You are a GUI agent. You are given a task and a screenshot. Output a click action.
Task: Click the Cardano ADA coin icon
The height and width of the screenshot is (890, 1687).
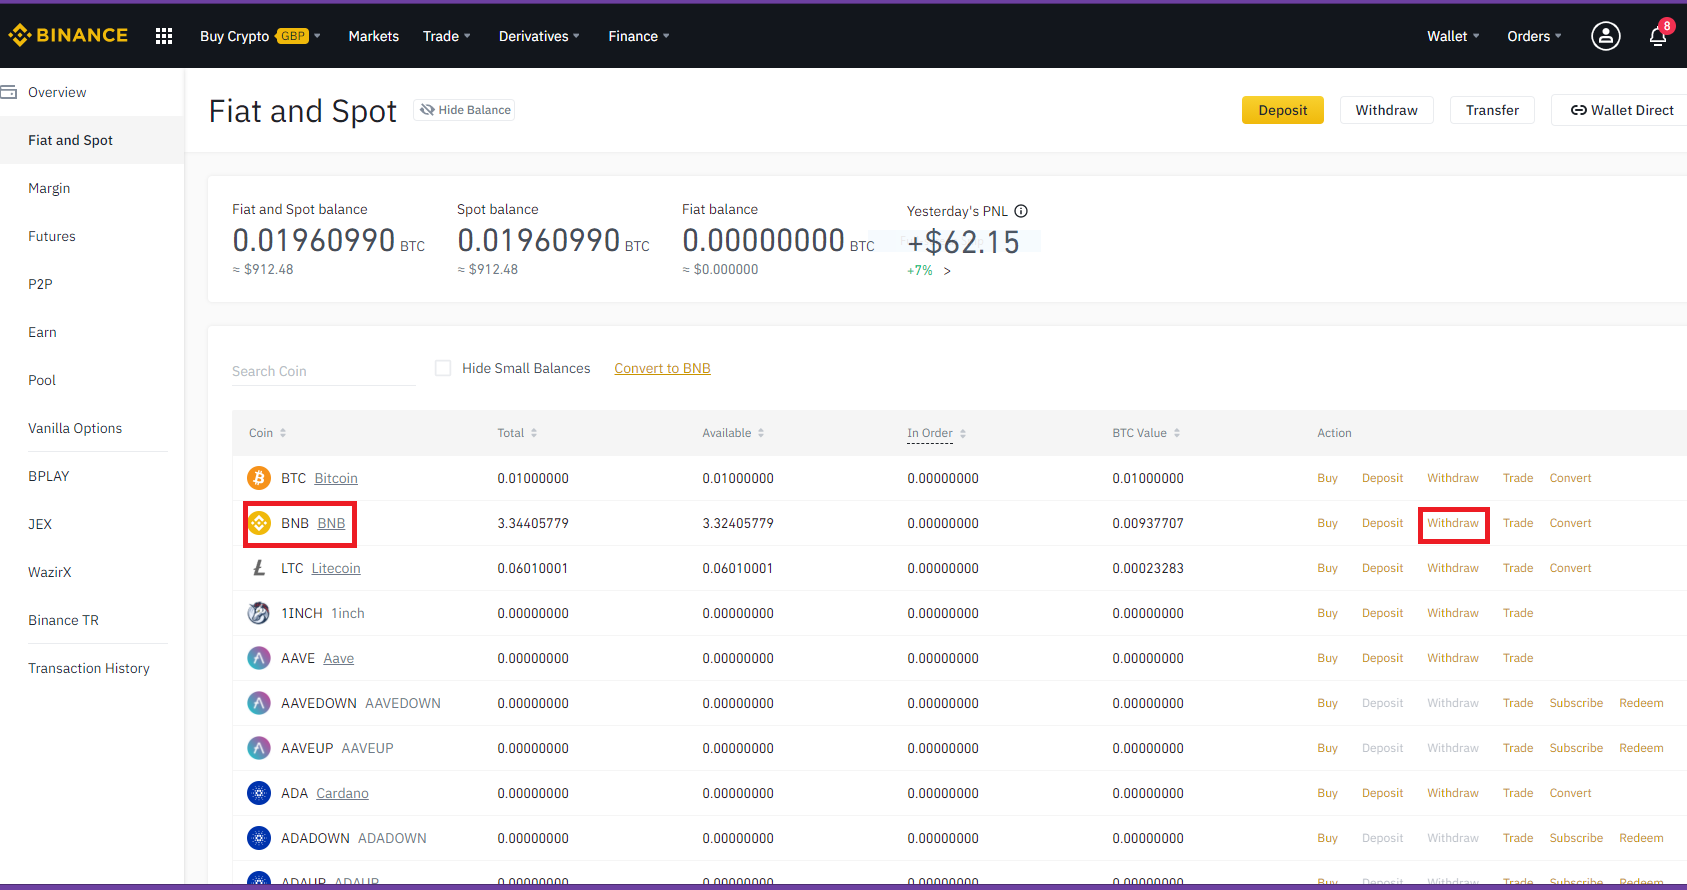click(259, 793)
